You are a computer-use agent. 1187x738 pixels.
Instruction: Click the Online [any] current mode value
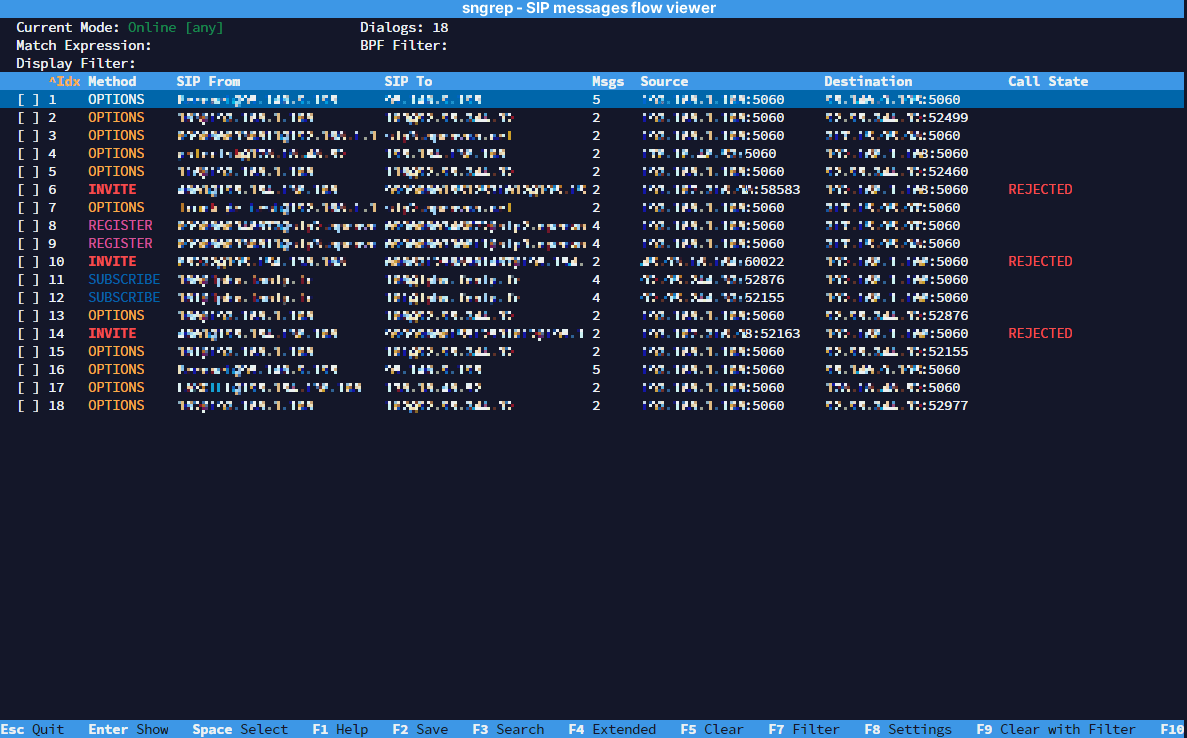click(x=176, y=28)
